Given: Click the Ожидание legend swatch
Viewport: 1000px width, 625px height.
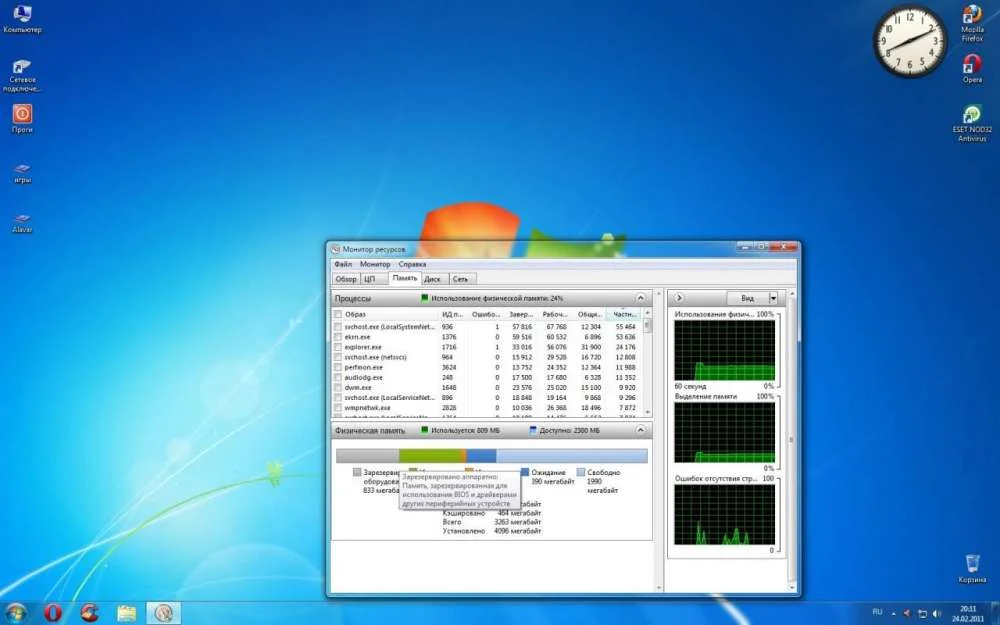Looking at the screenshot, I should [524, 473].
